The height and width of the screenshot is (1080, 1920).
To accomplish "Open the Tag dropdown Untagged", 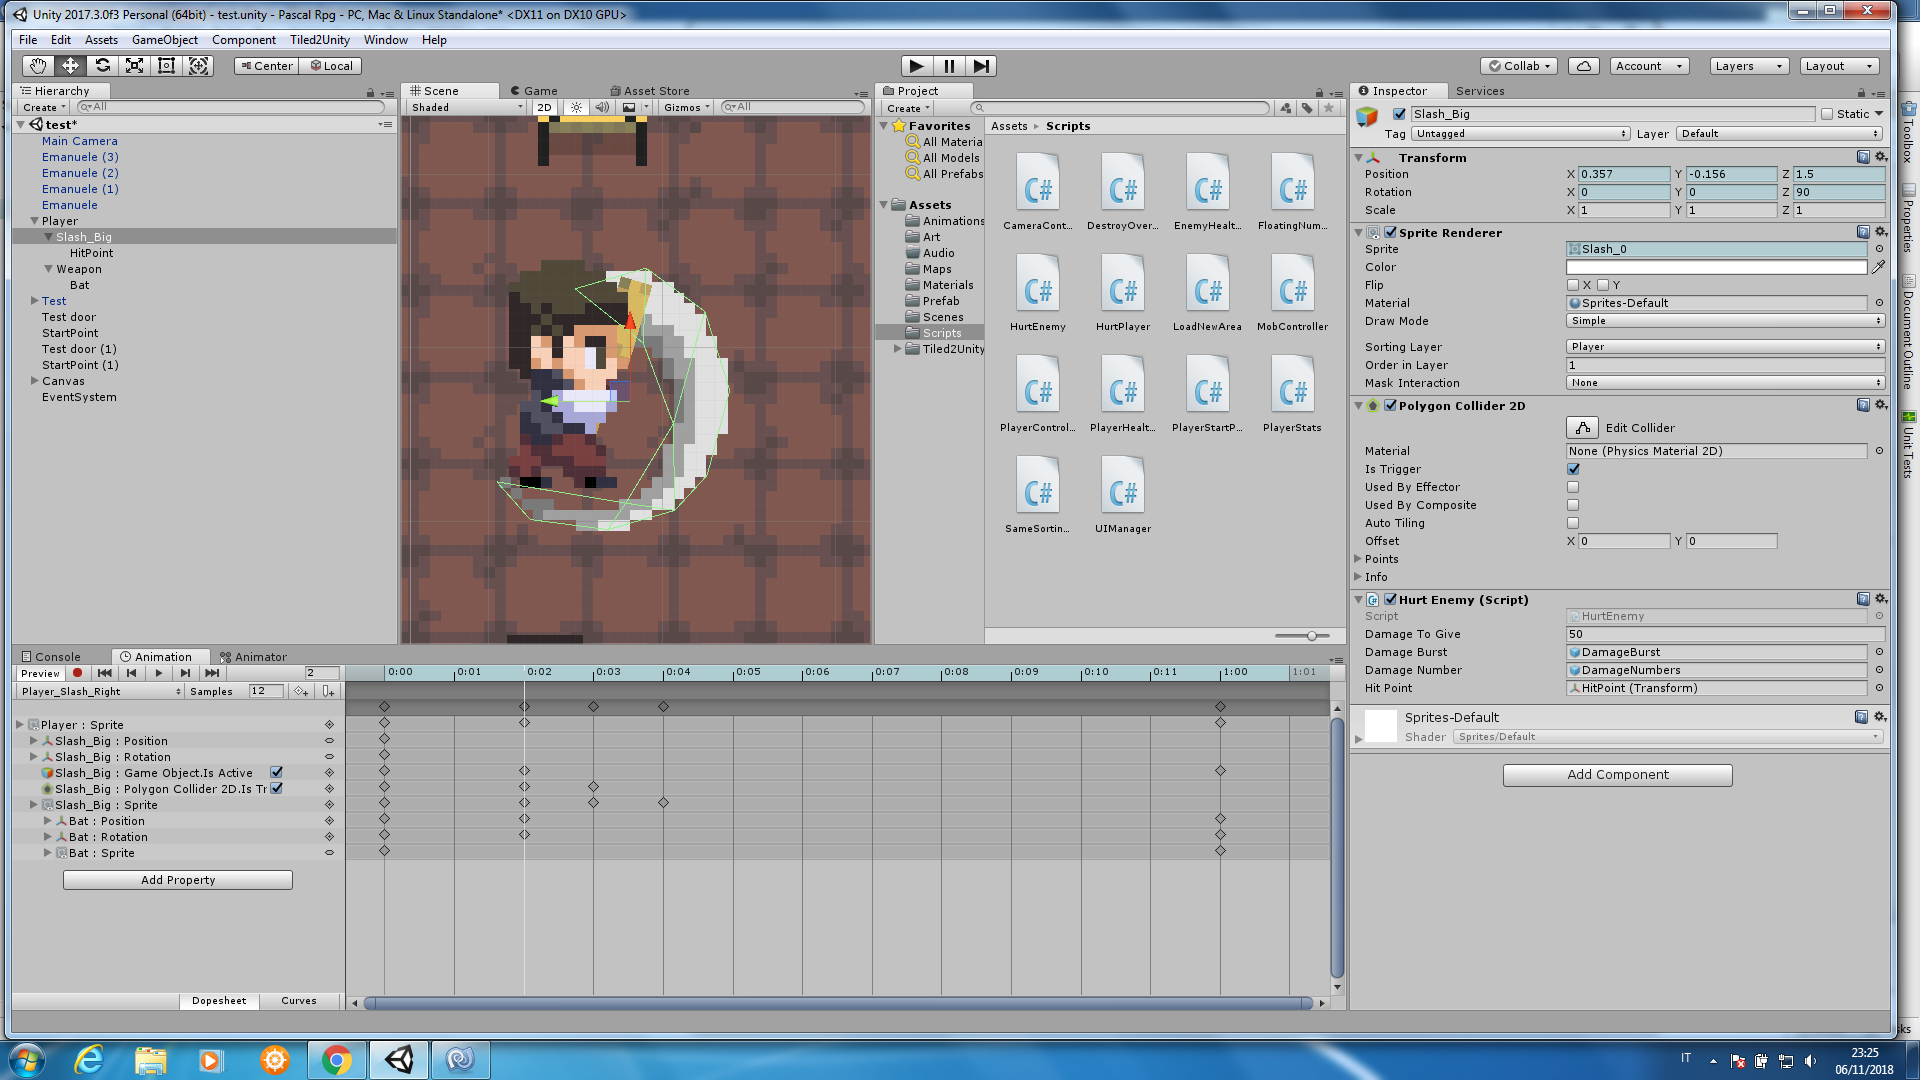I will coord(1522,134).
